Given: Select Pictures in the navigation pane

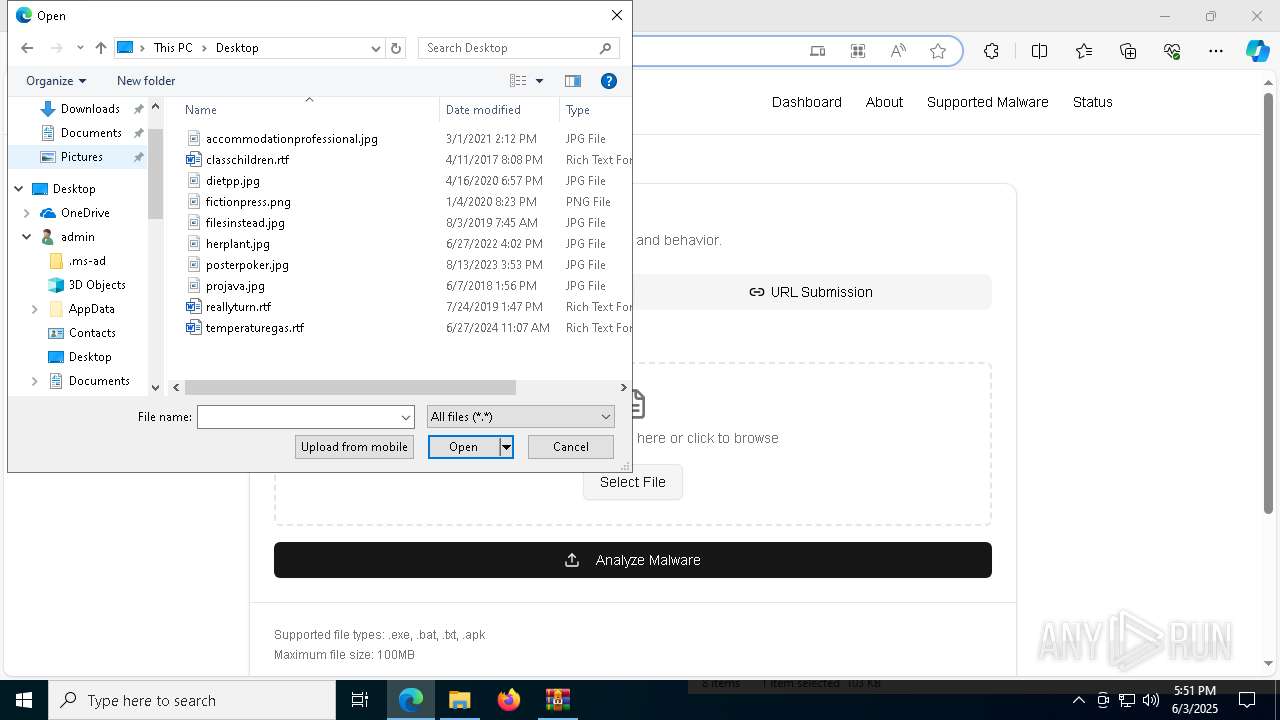Looking at the screenshot, I should coord(82,157).
